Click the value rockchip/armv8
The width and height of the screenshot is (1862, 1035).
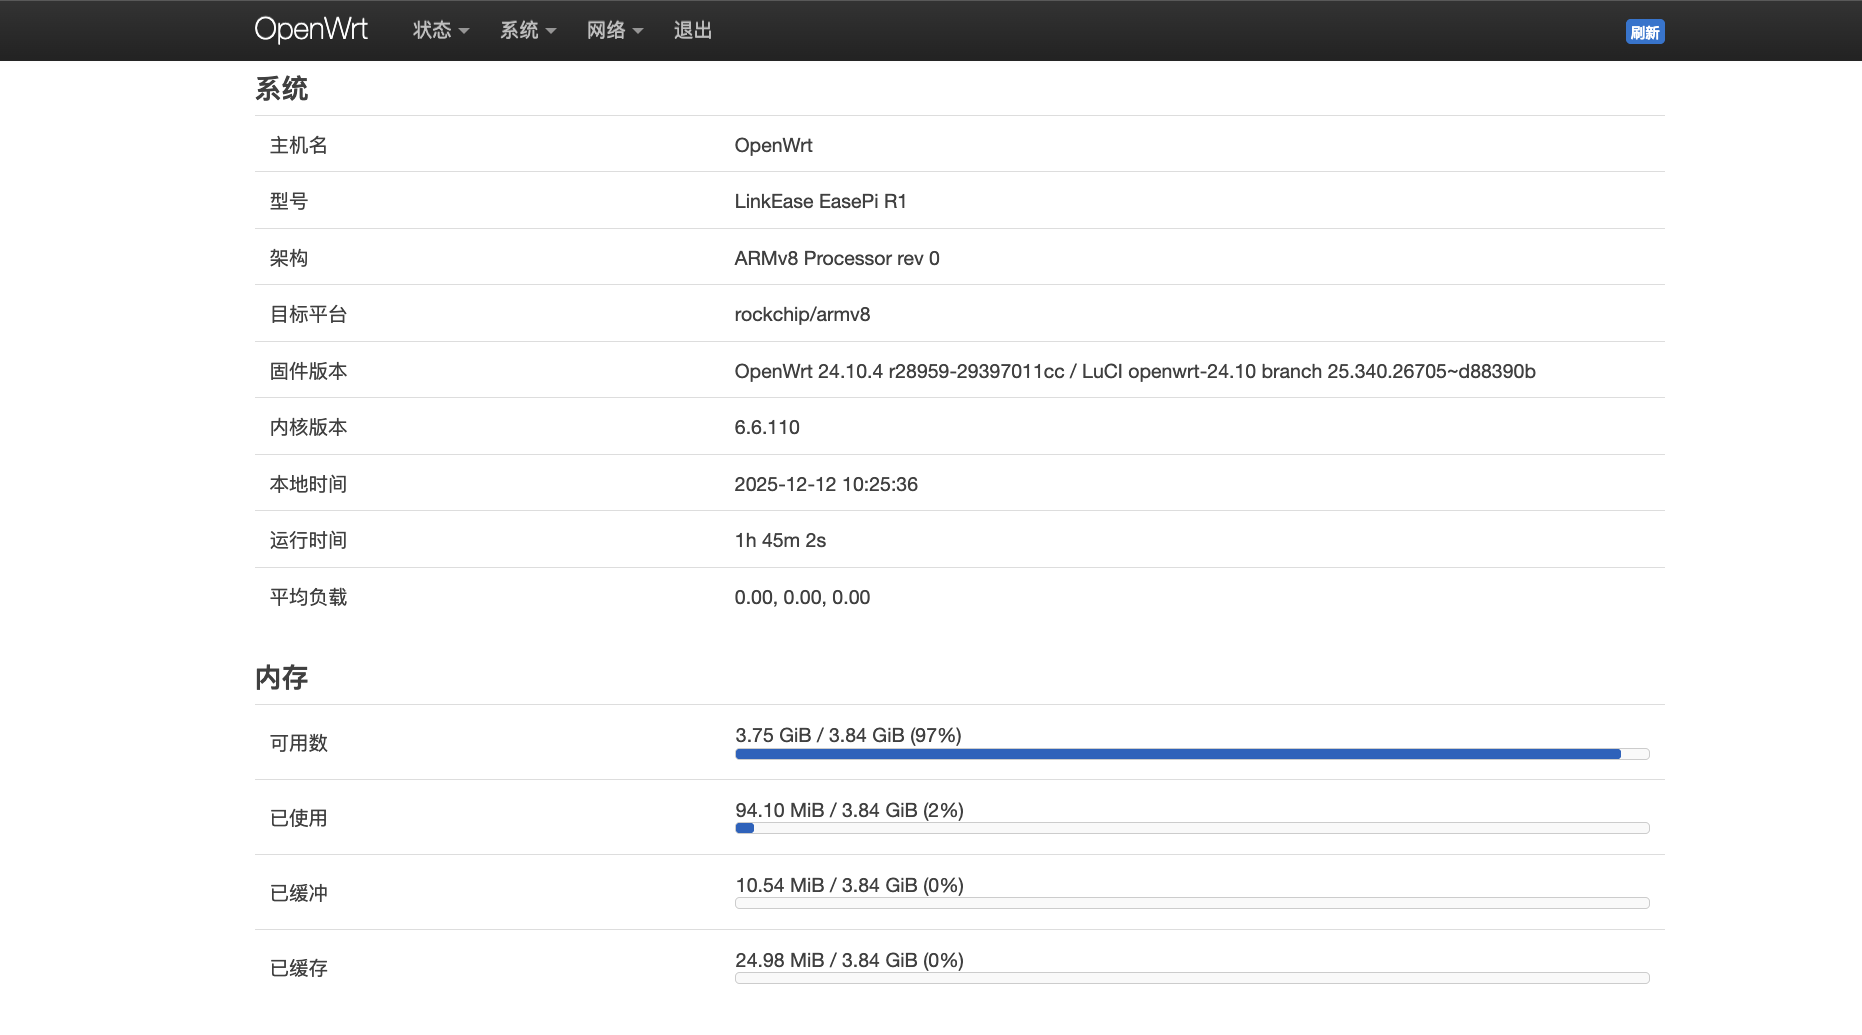(803, 314)
